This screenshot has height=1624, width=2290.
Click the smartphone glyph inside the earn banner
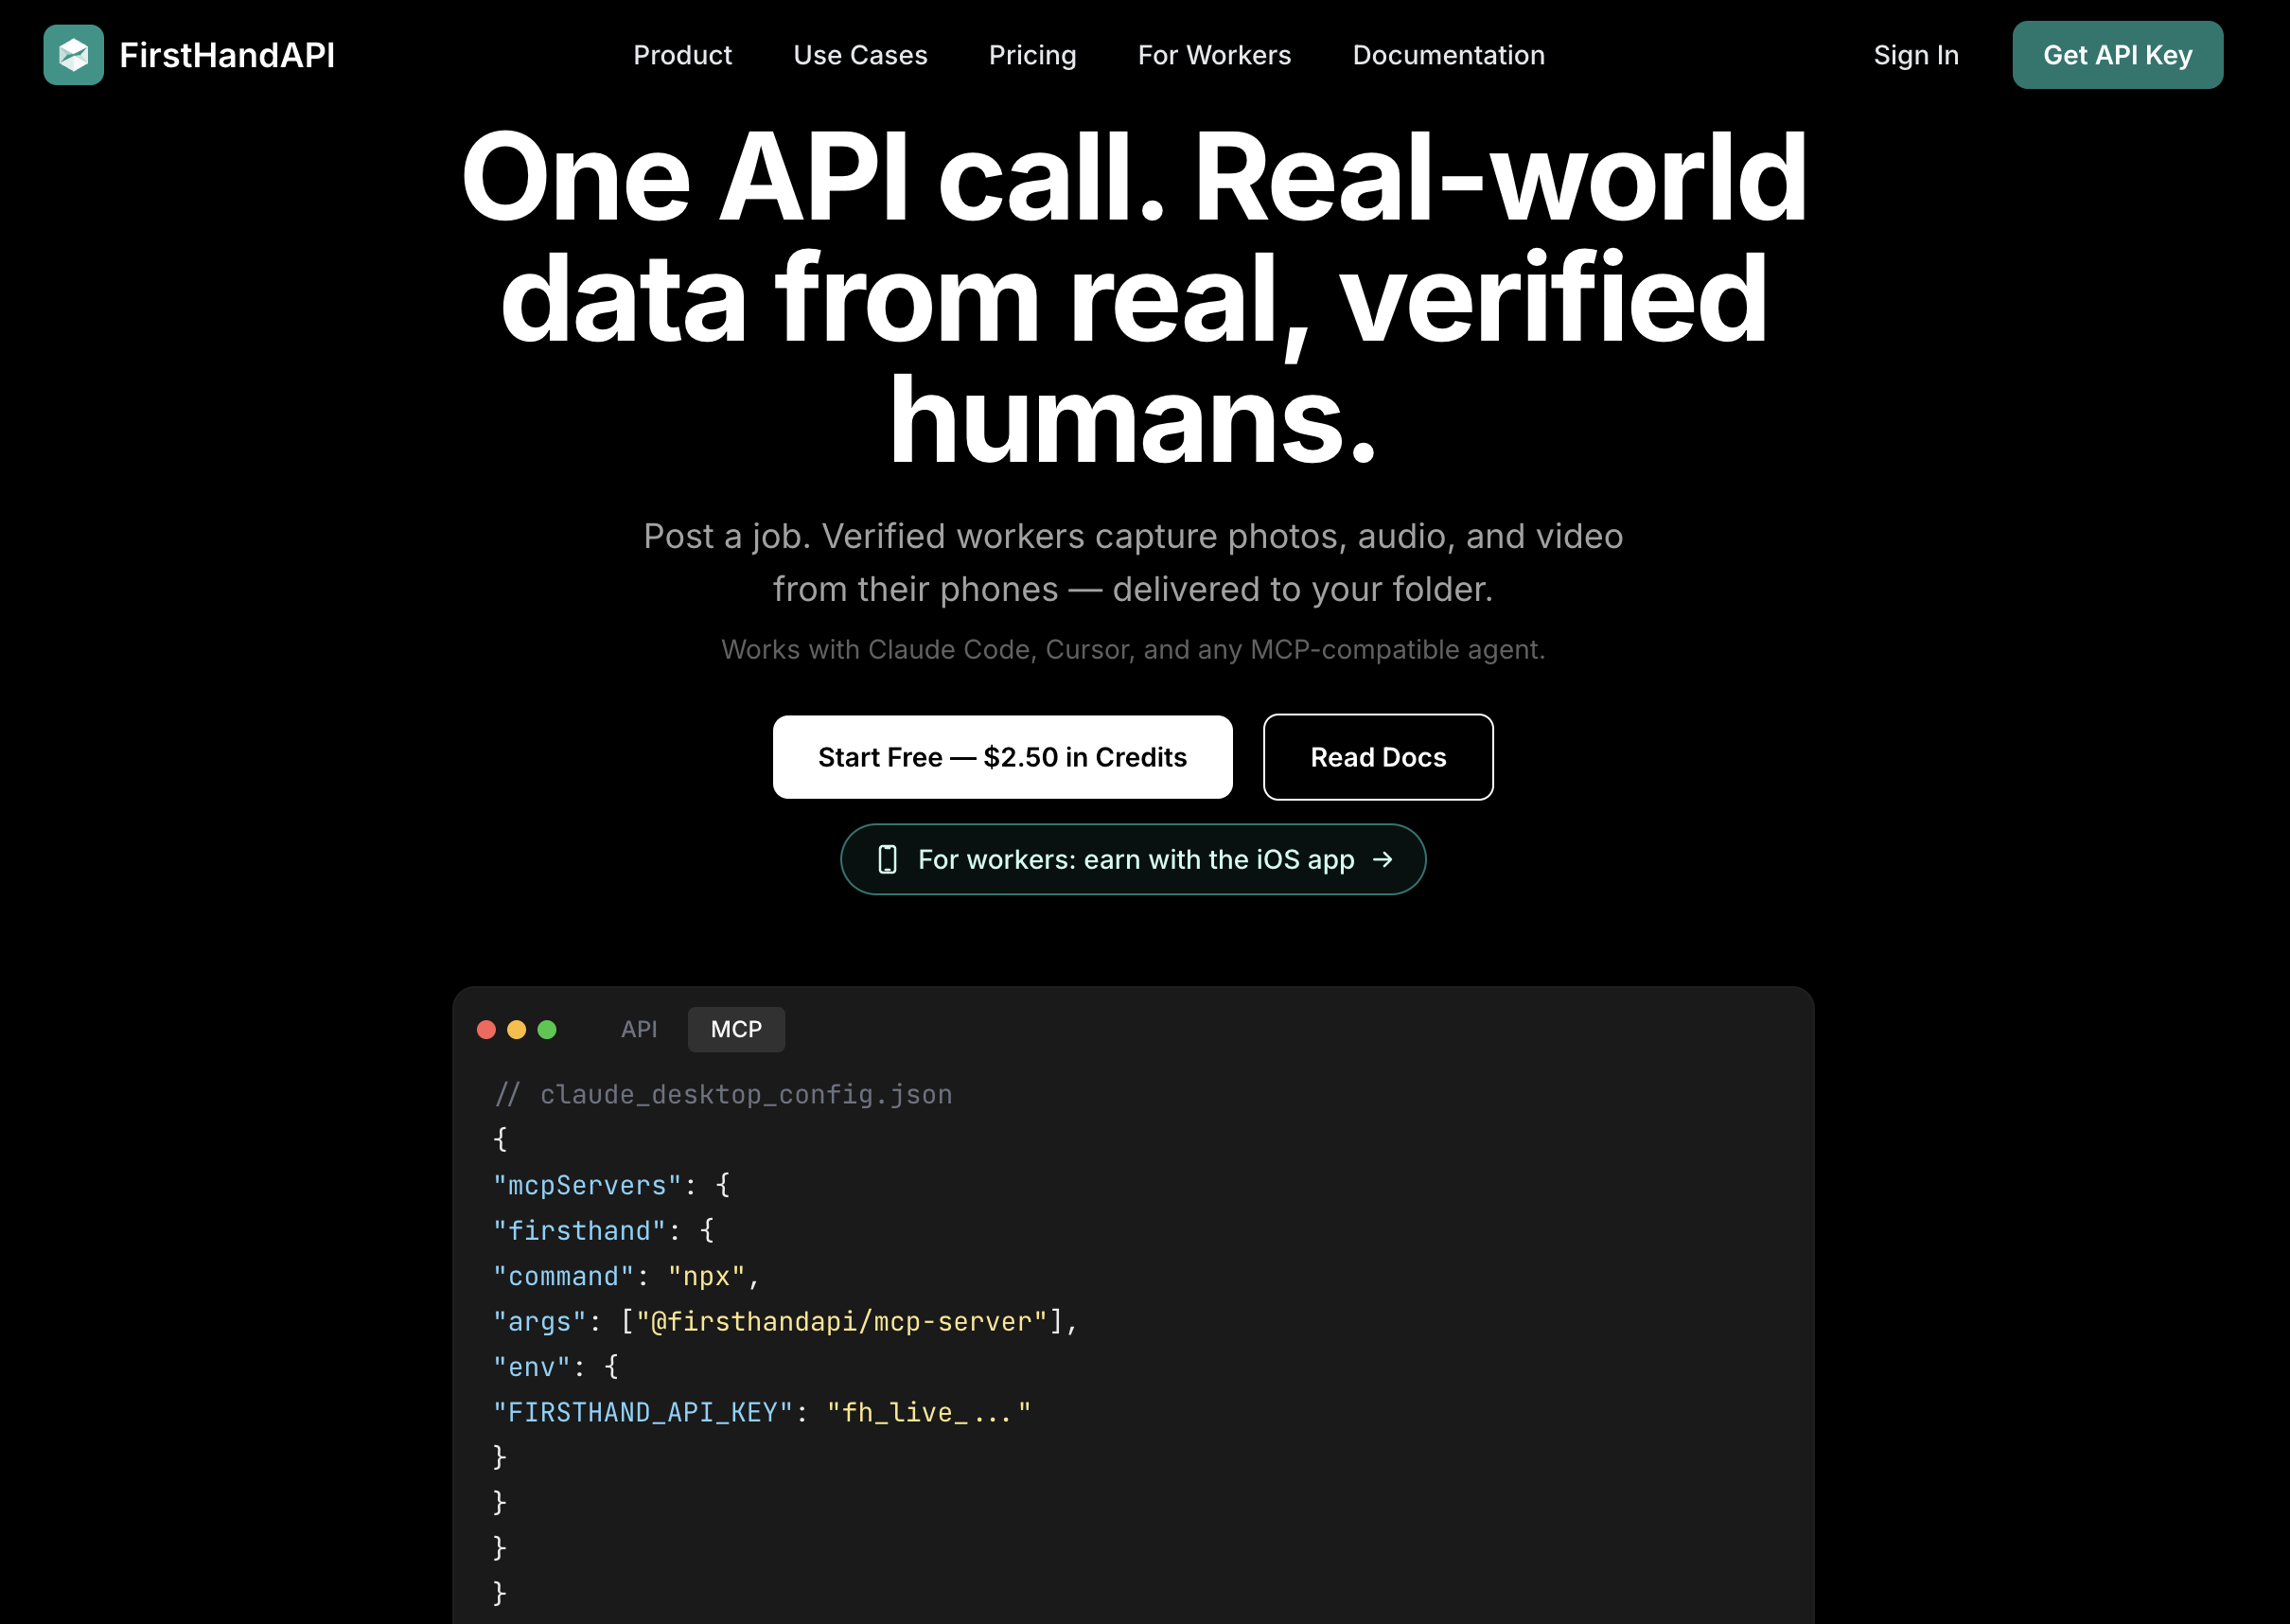click(x=888, y=859)
